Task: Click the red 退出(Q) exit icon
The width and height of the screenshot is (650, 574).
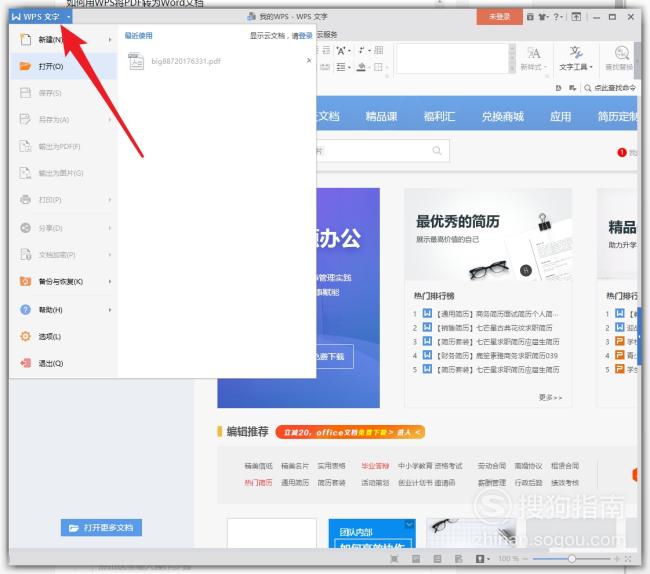Action: pos(25,363)
